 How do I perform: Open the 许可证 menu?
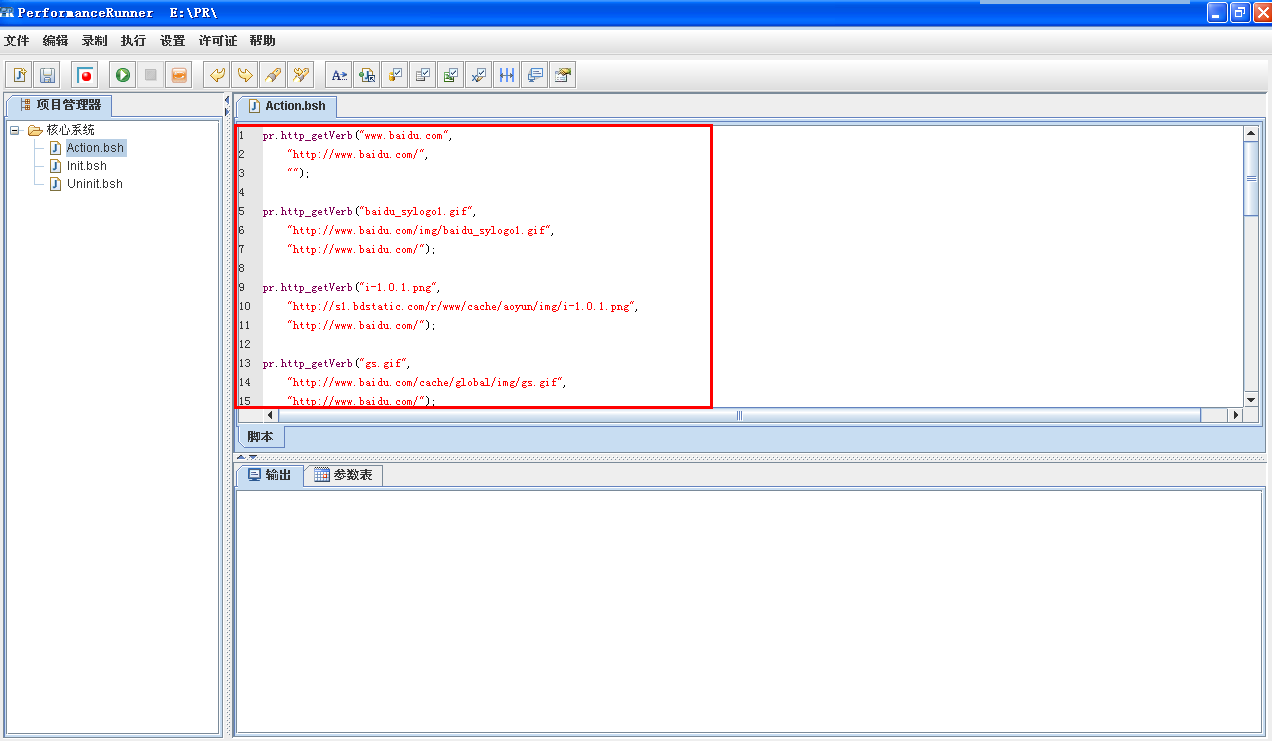(218, 41)
